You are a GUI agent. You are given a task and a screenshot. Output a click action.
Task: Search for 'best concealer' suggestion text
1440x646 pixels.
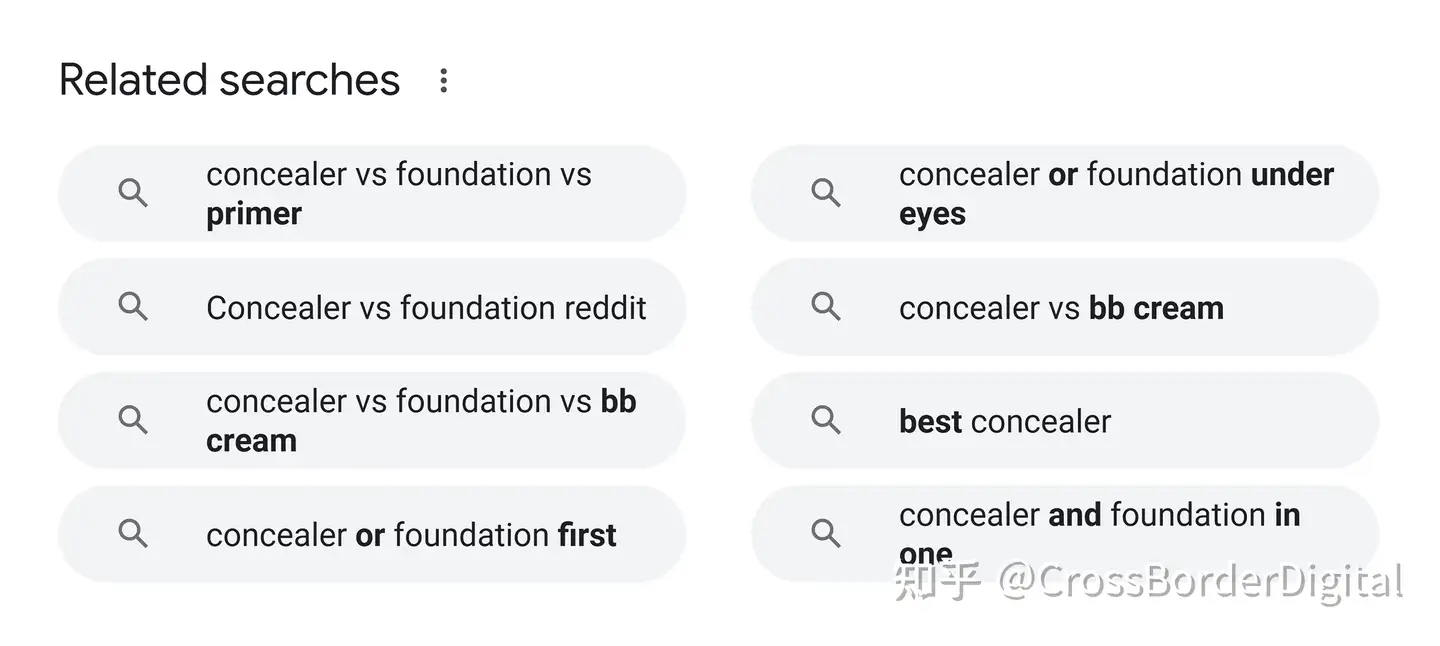coord(1004,421)
